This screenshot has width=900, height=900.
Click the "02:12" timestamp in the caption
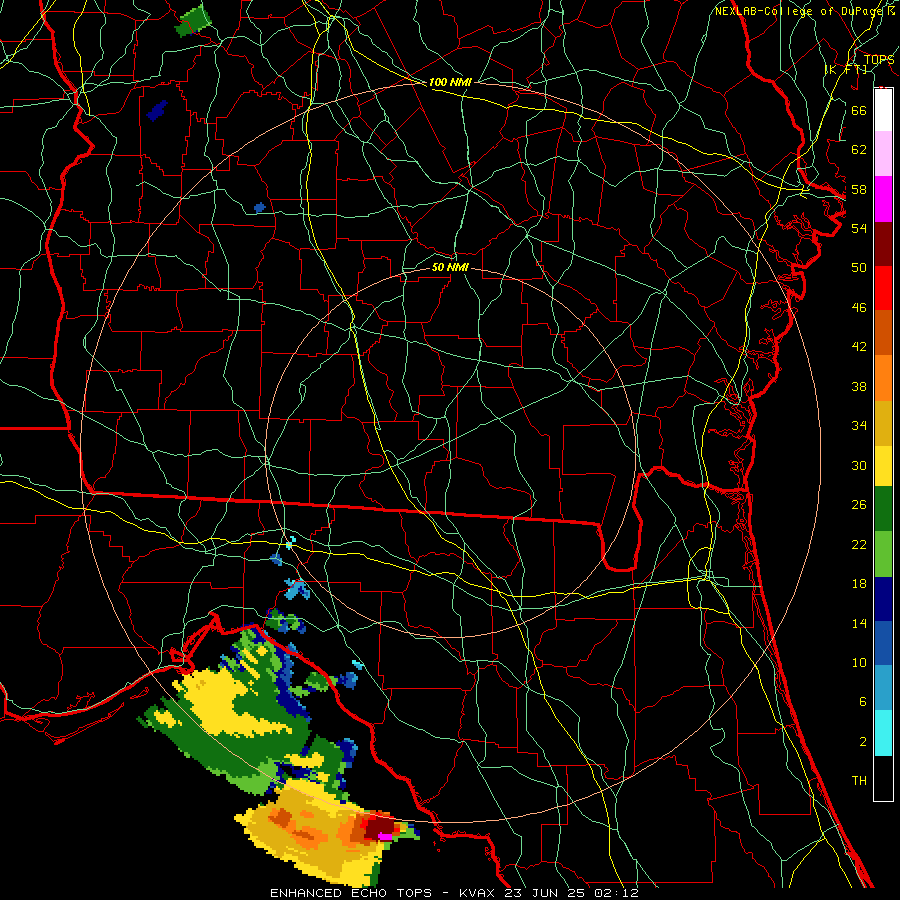point(619,893)
